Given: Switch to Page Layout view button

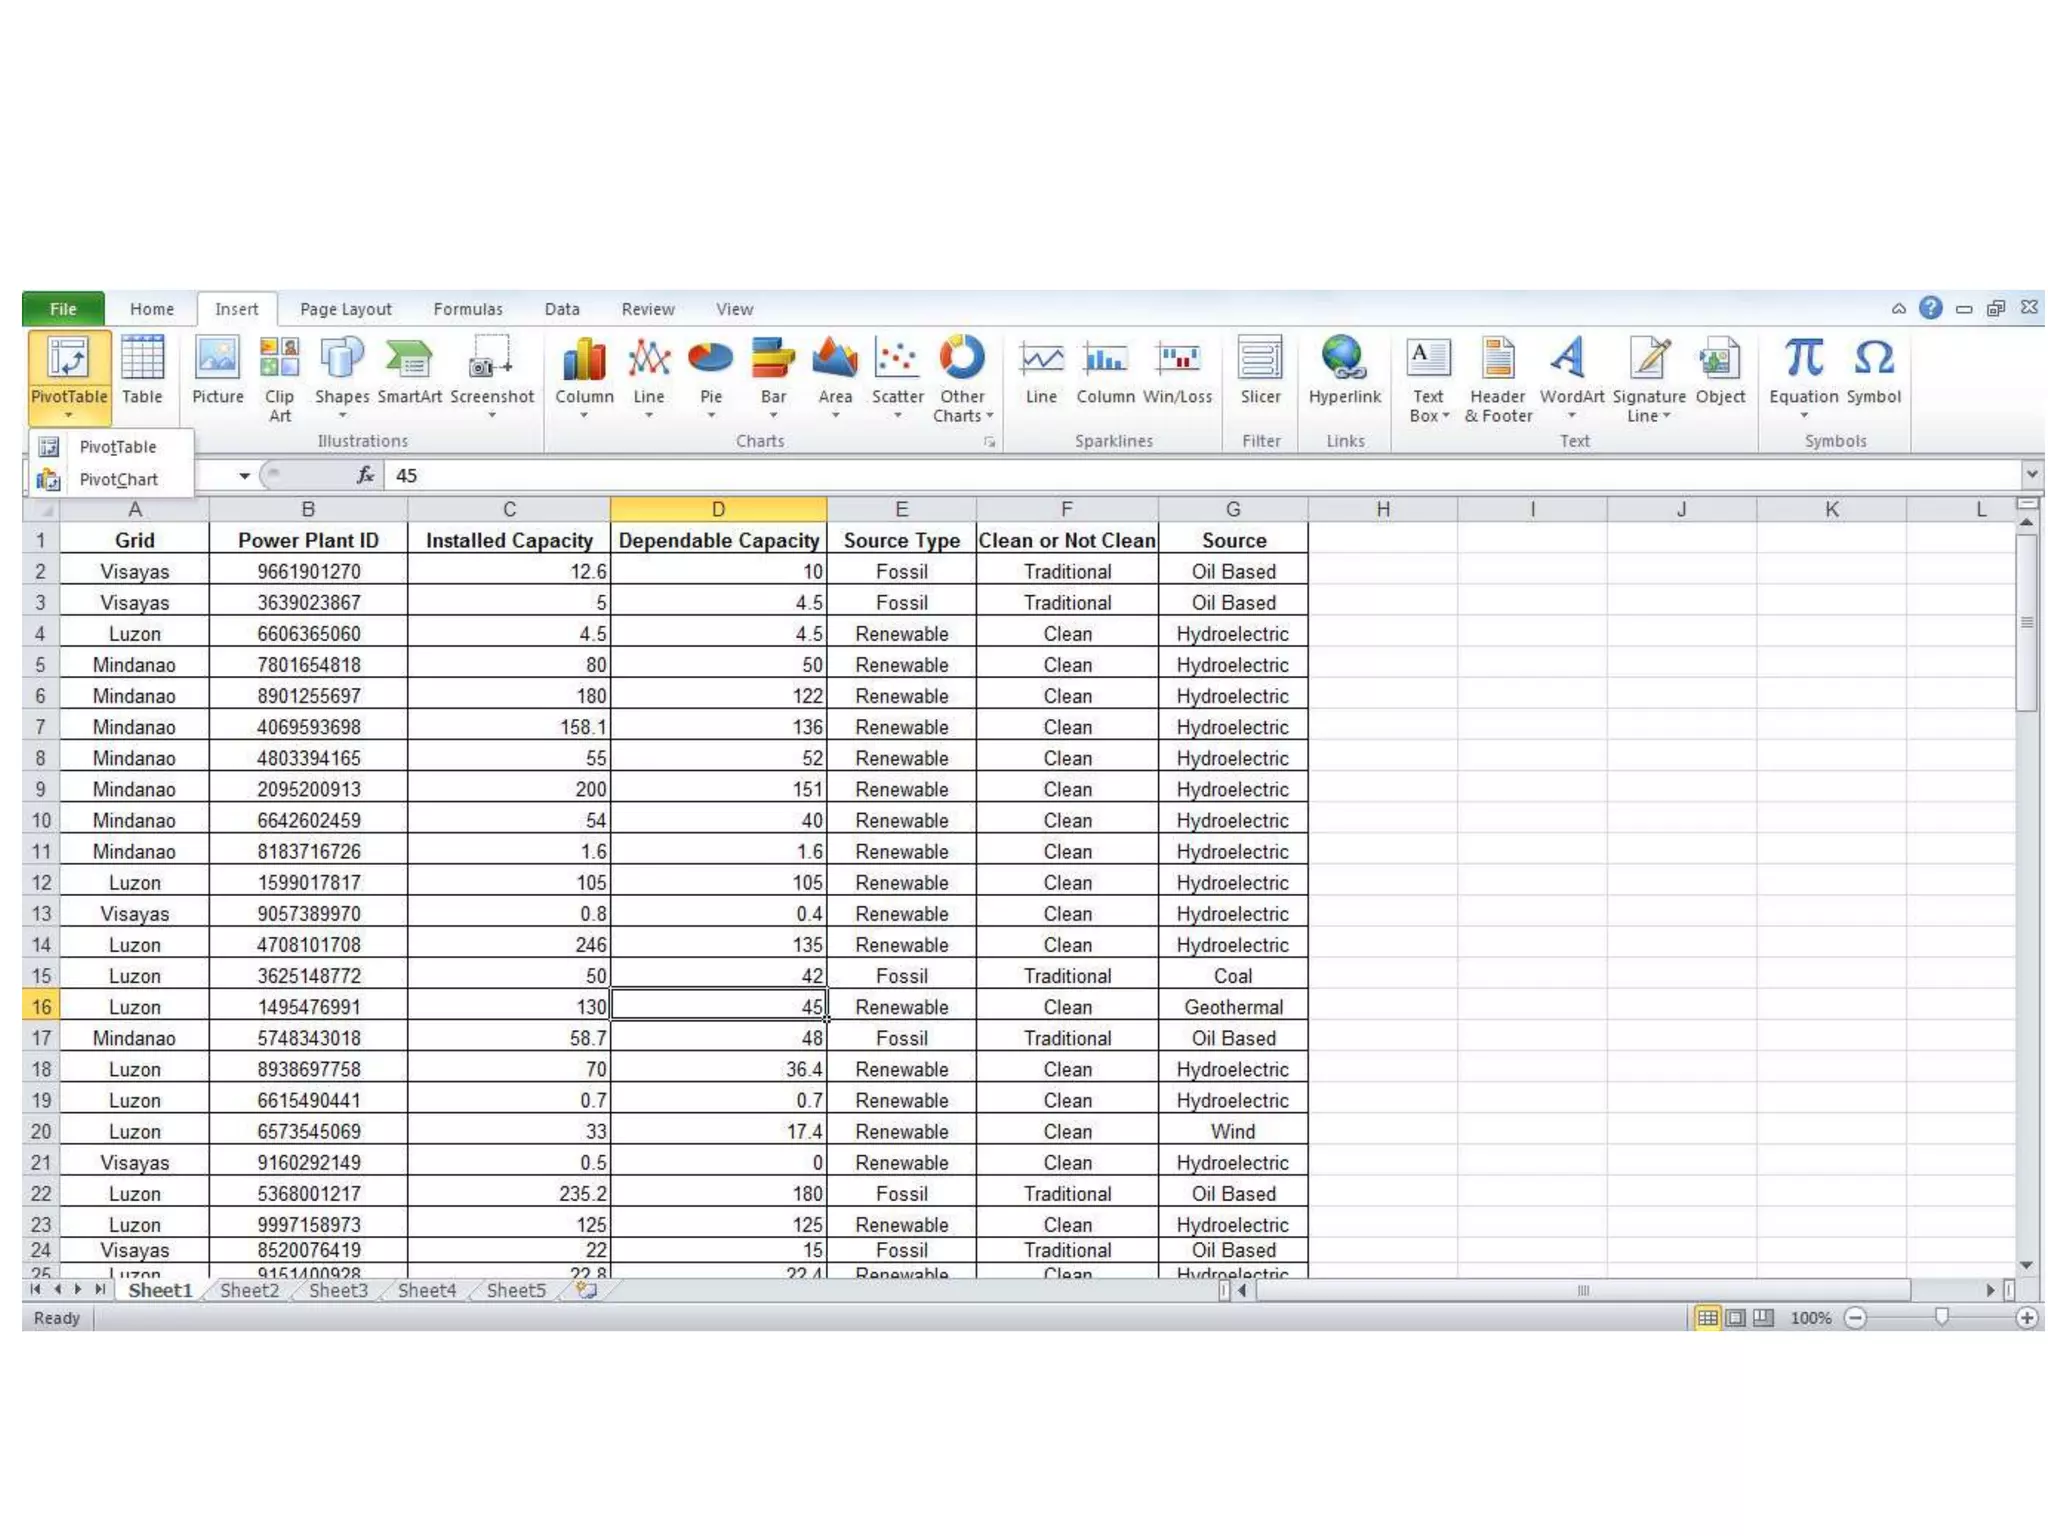Looking at the screenshot, I should pos(1736,1318).
